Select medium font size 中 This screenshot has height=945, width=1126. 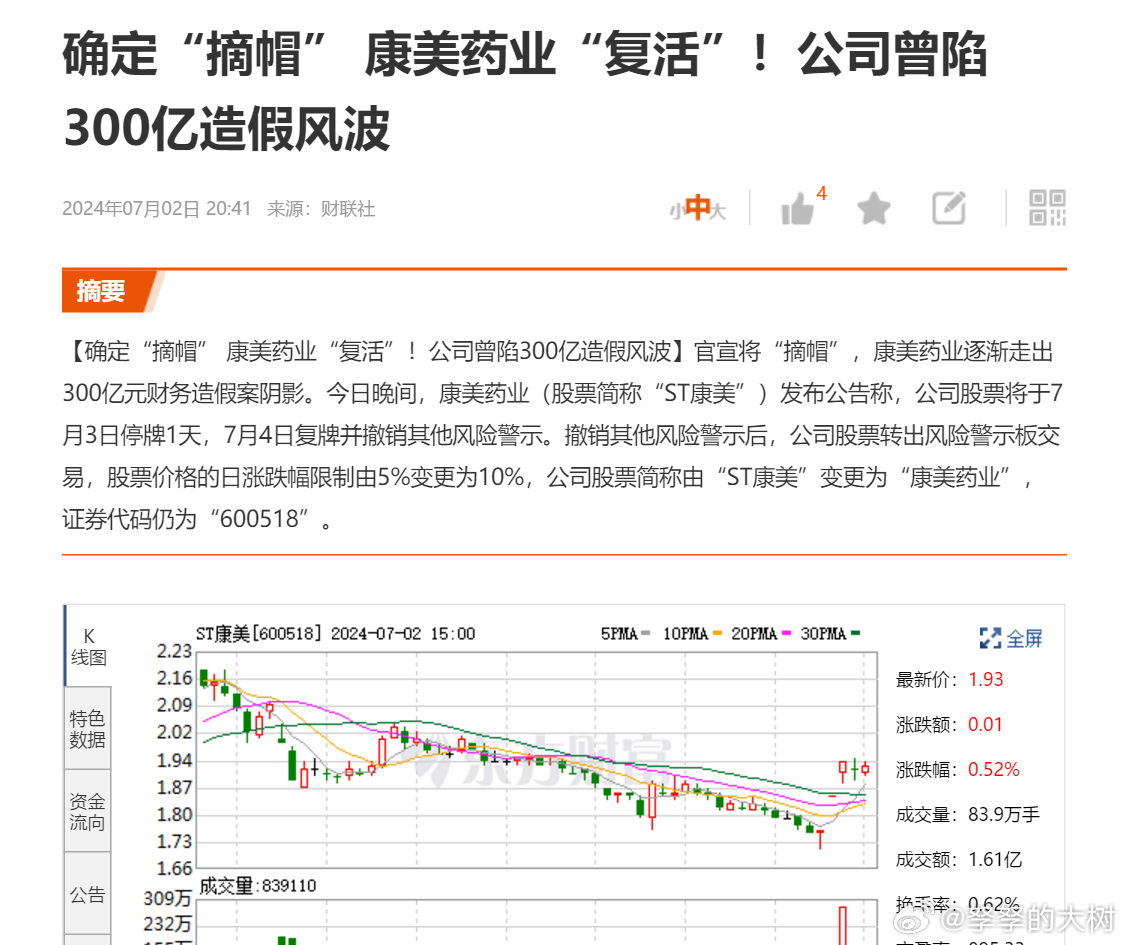(x=697, y=208)
